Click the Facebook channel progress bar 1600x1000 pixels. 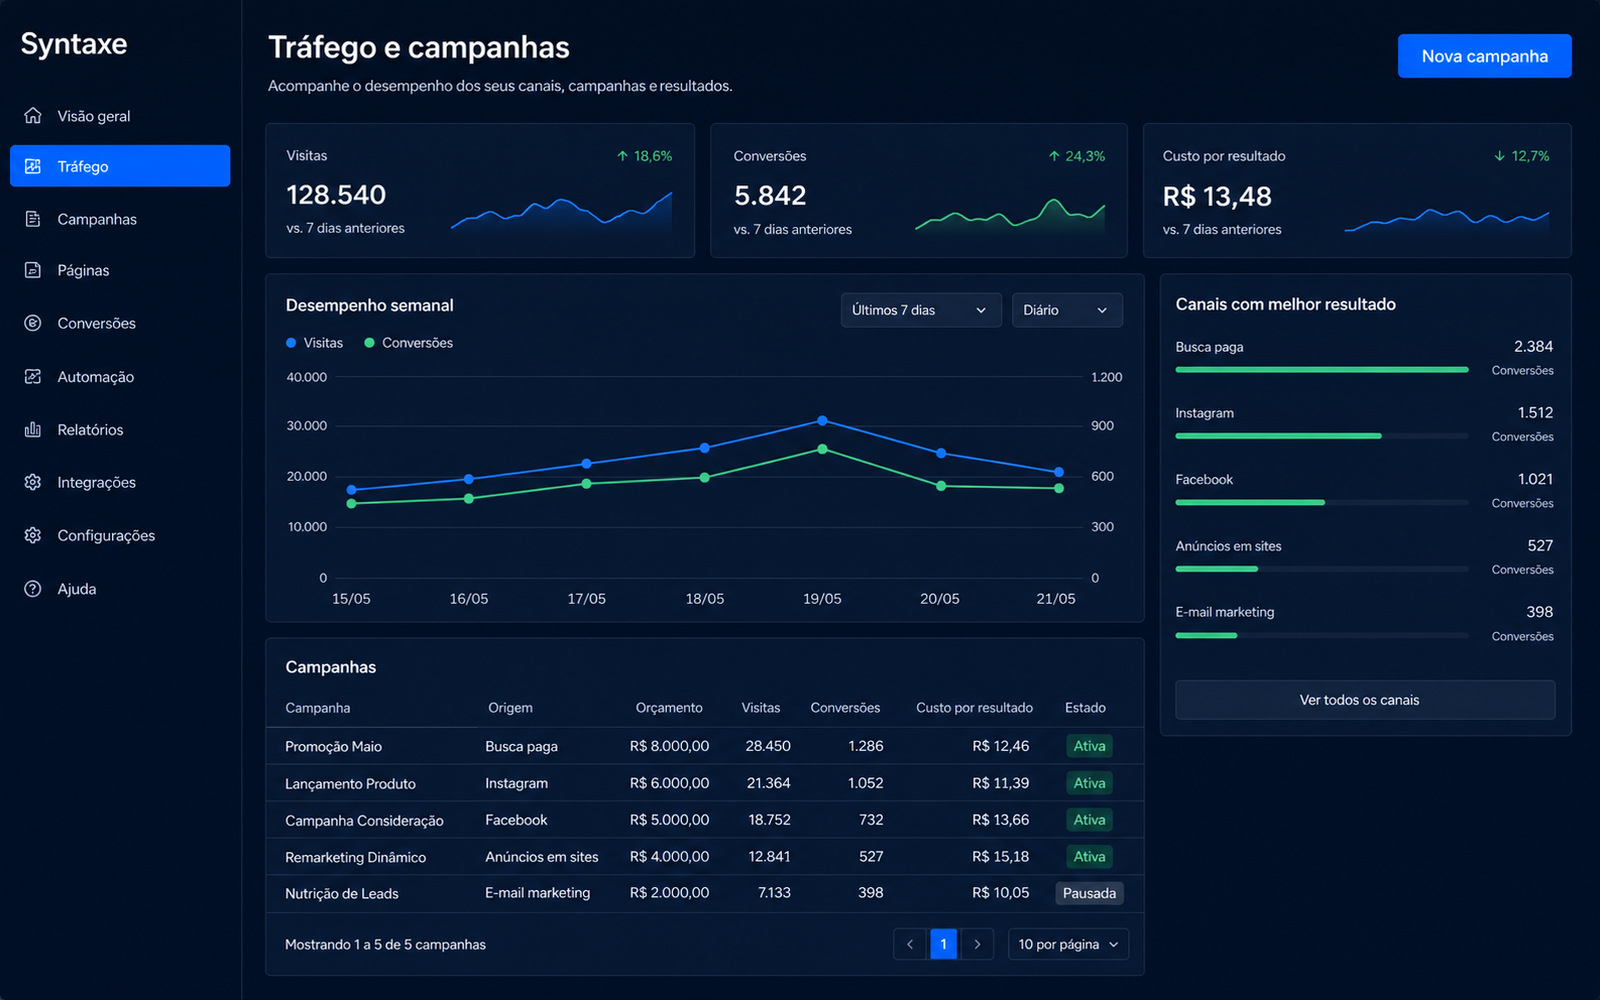(1322, 502)
